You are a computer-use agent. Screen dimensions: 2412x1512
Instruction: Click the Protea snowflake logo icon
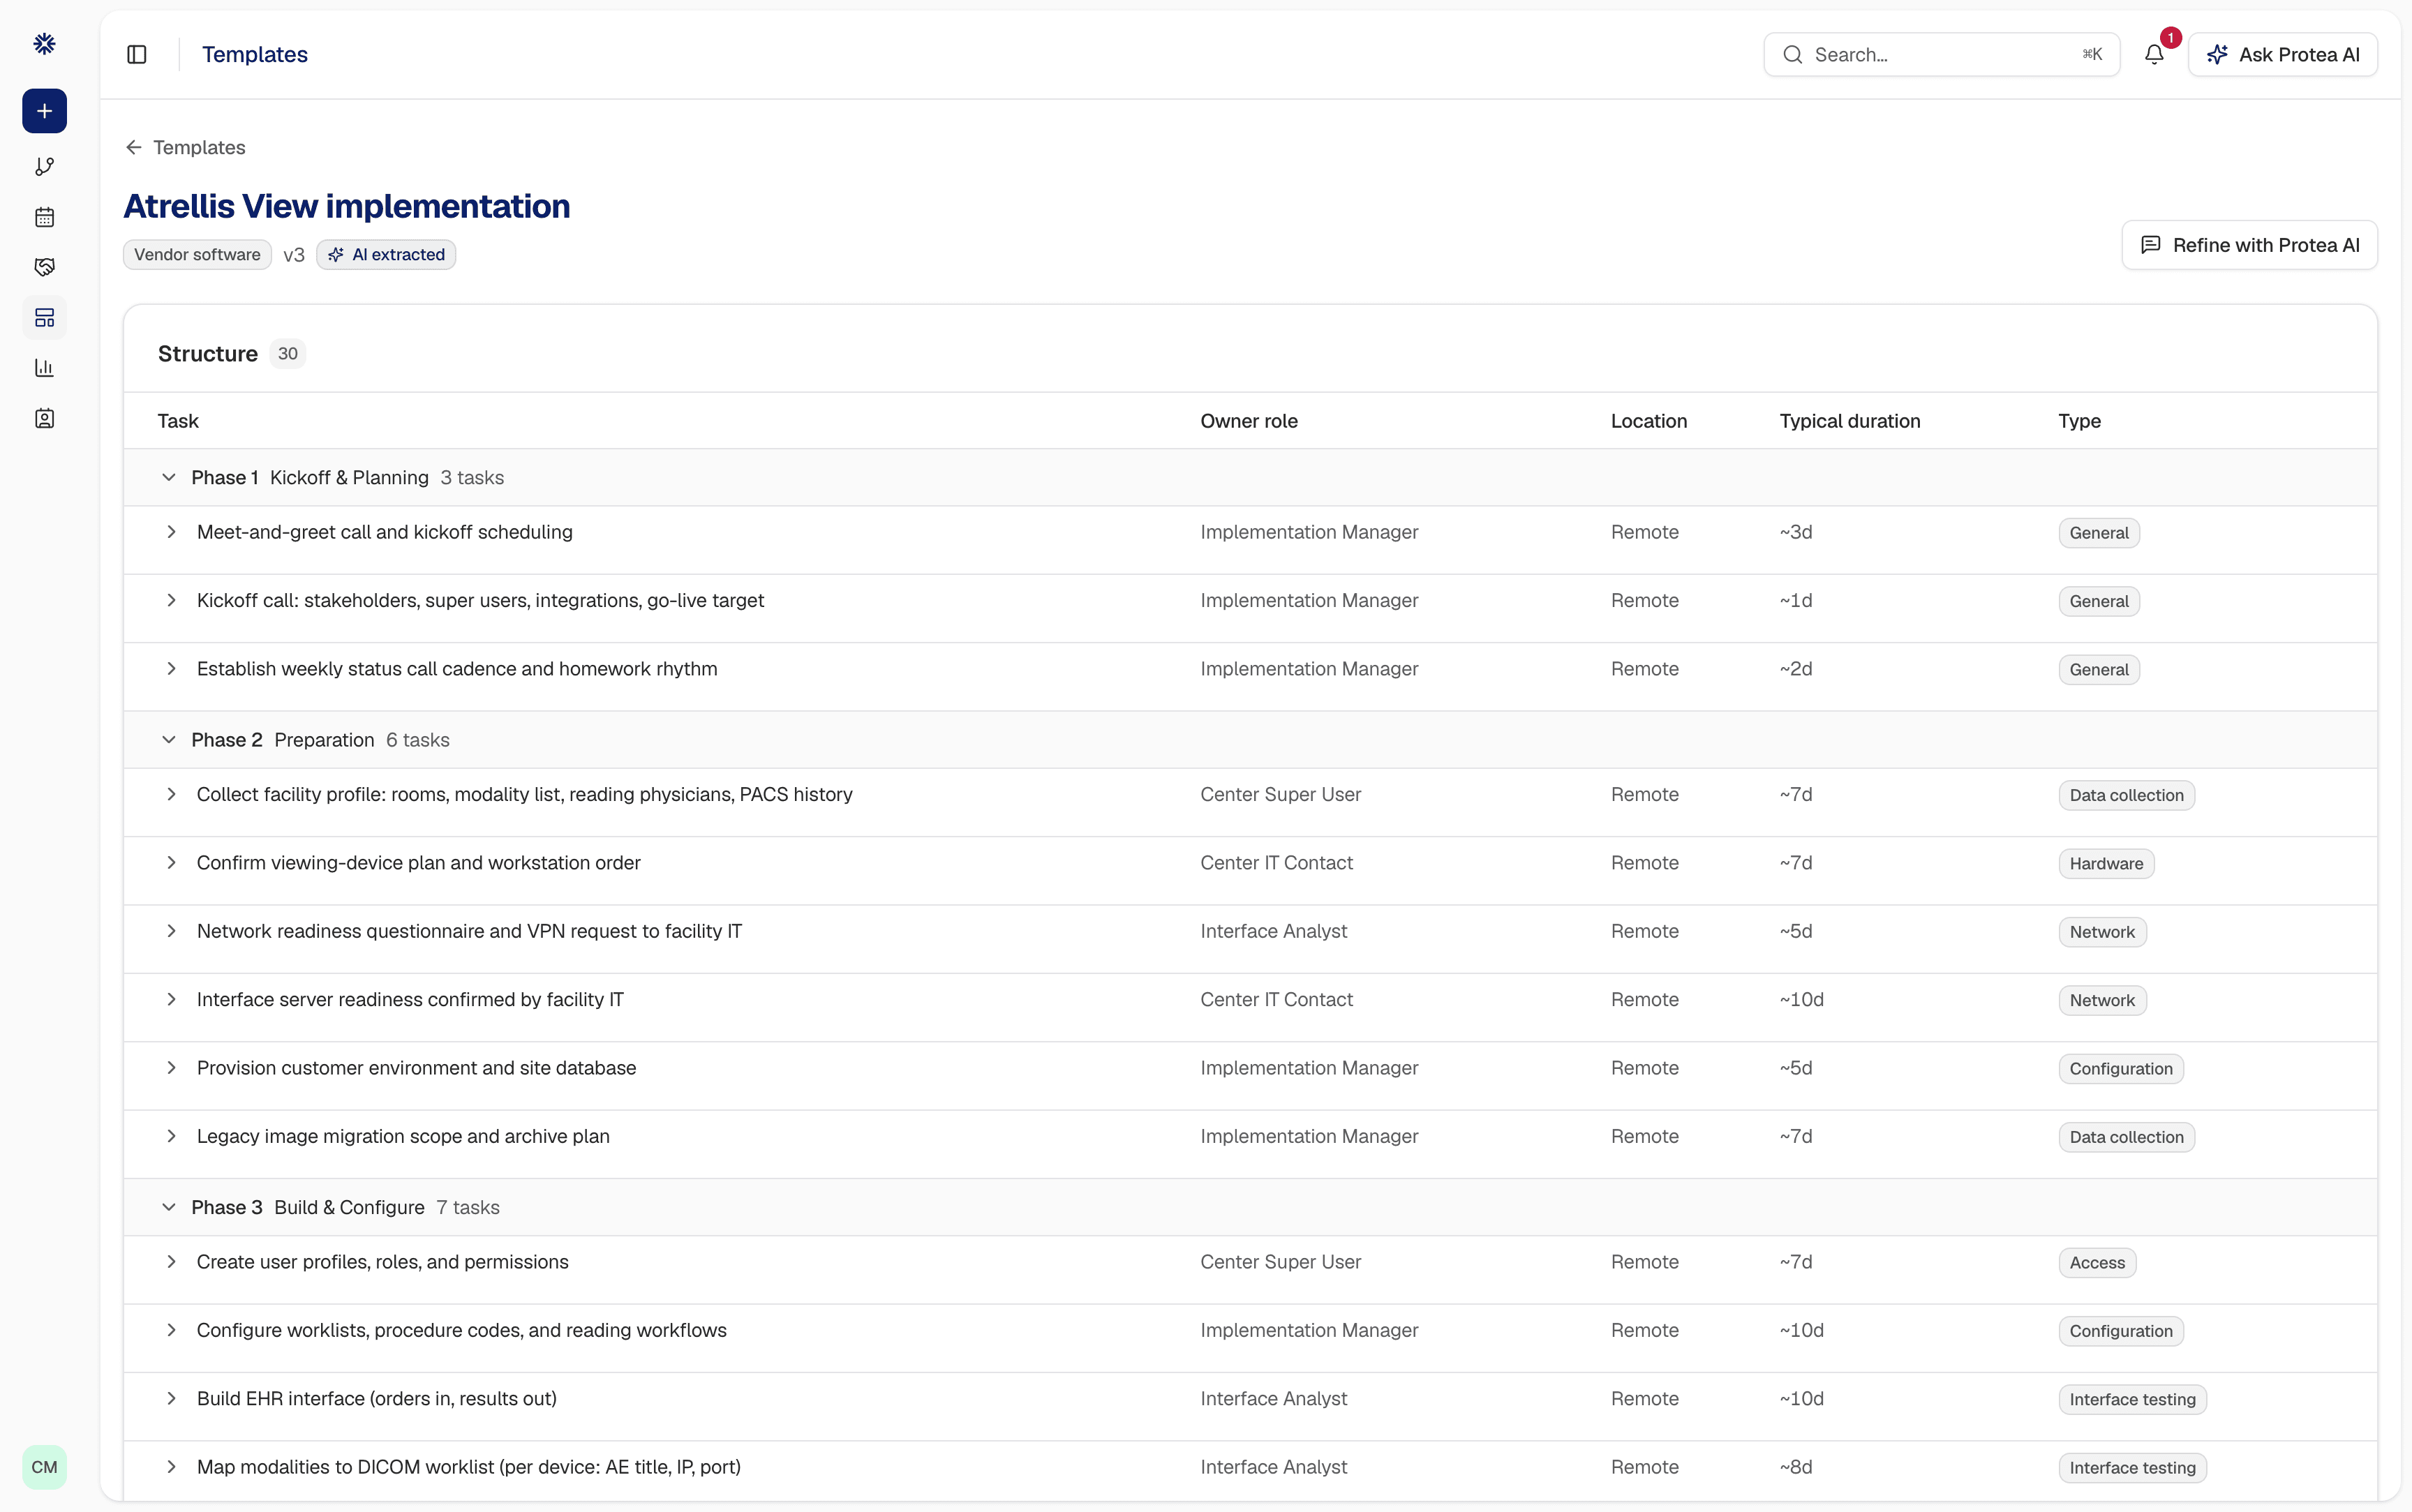click(44, 44)
